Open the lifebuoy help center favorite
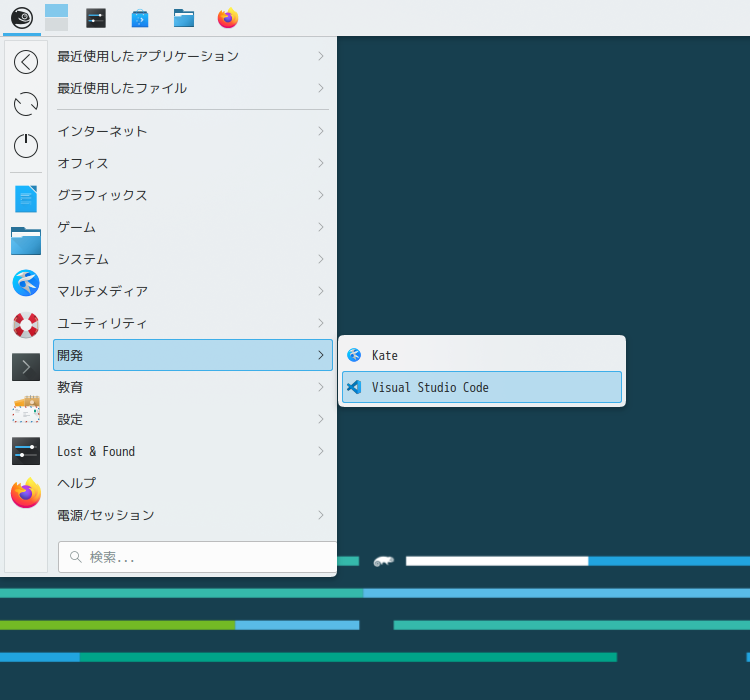750x700 pixels. [x=26, y=325]
